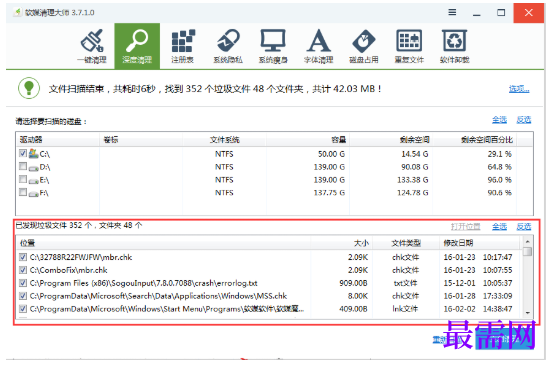Image resolution: width=555 pixels, height=366 pixels.
Task: Open the 软件卸载 software uninstall tool
Action: 454,46
